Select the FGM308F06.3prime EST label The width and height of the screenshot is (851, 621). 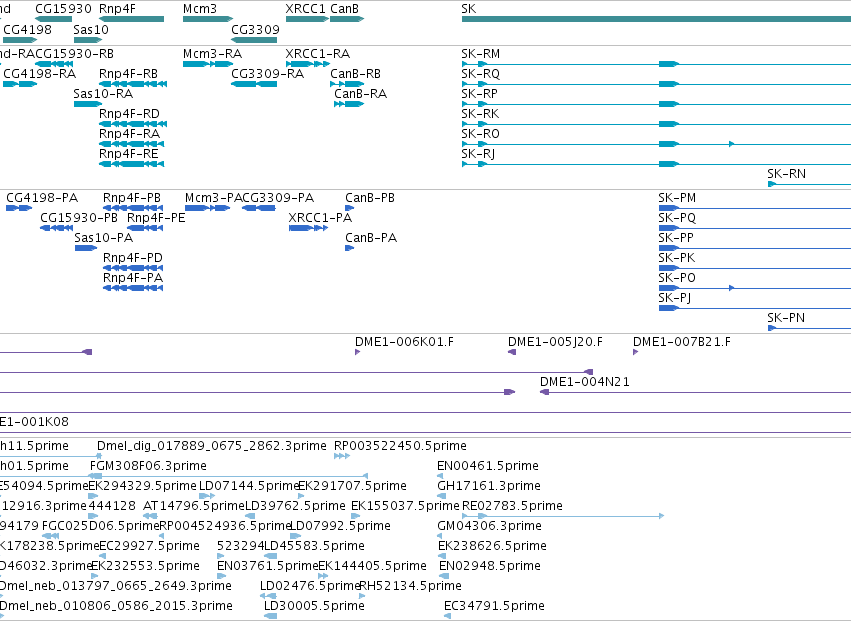click(148, 467)
